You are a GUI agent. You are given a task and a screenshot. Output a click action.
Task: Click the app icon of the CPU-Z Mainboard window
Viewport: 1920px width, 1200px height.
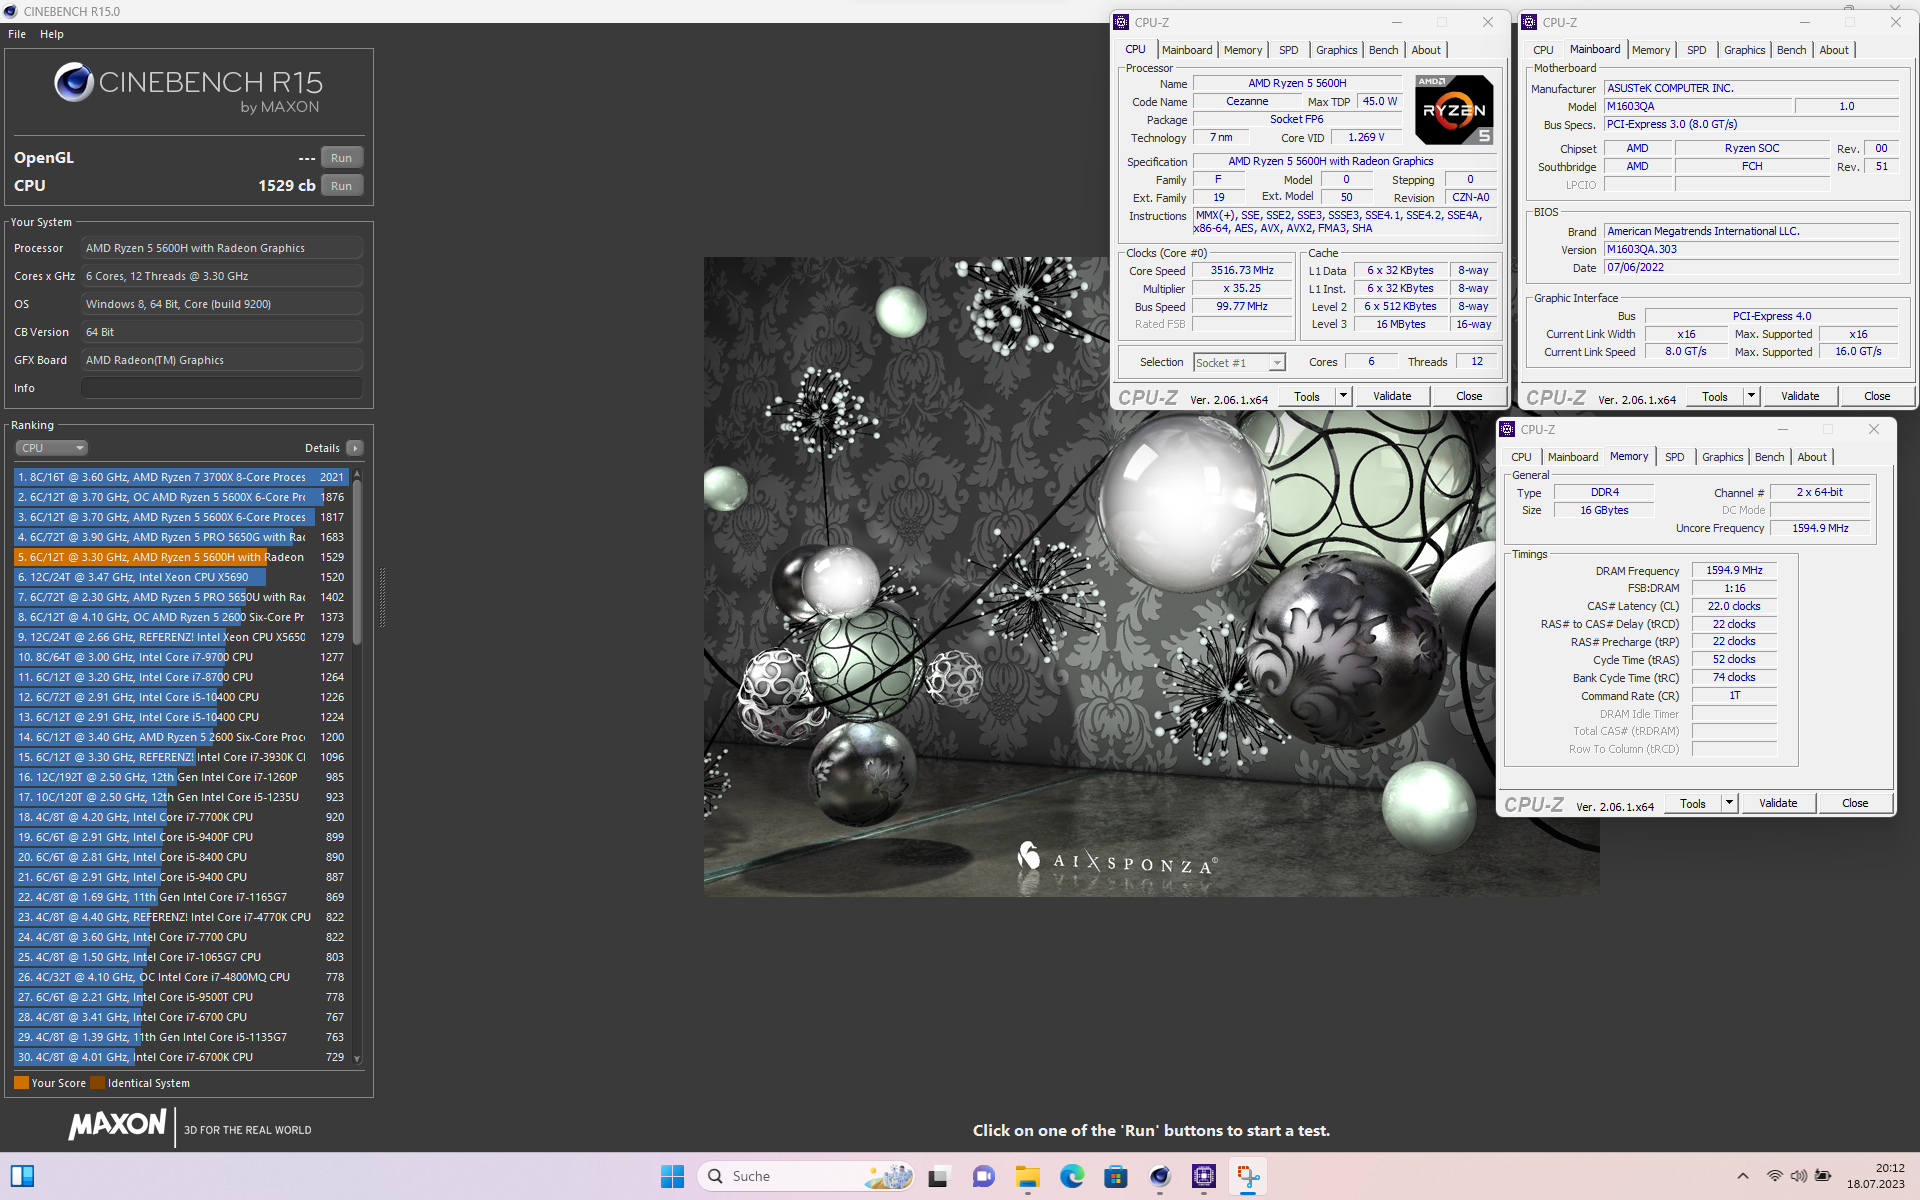[x=1529, y=22]
